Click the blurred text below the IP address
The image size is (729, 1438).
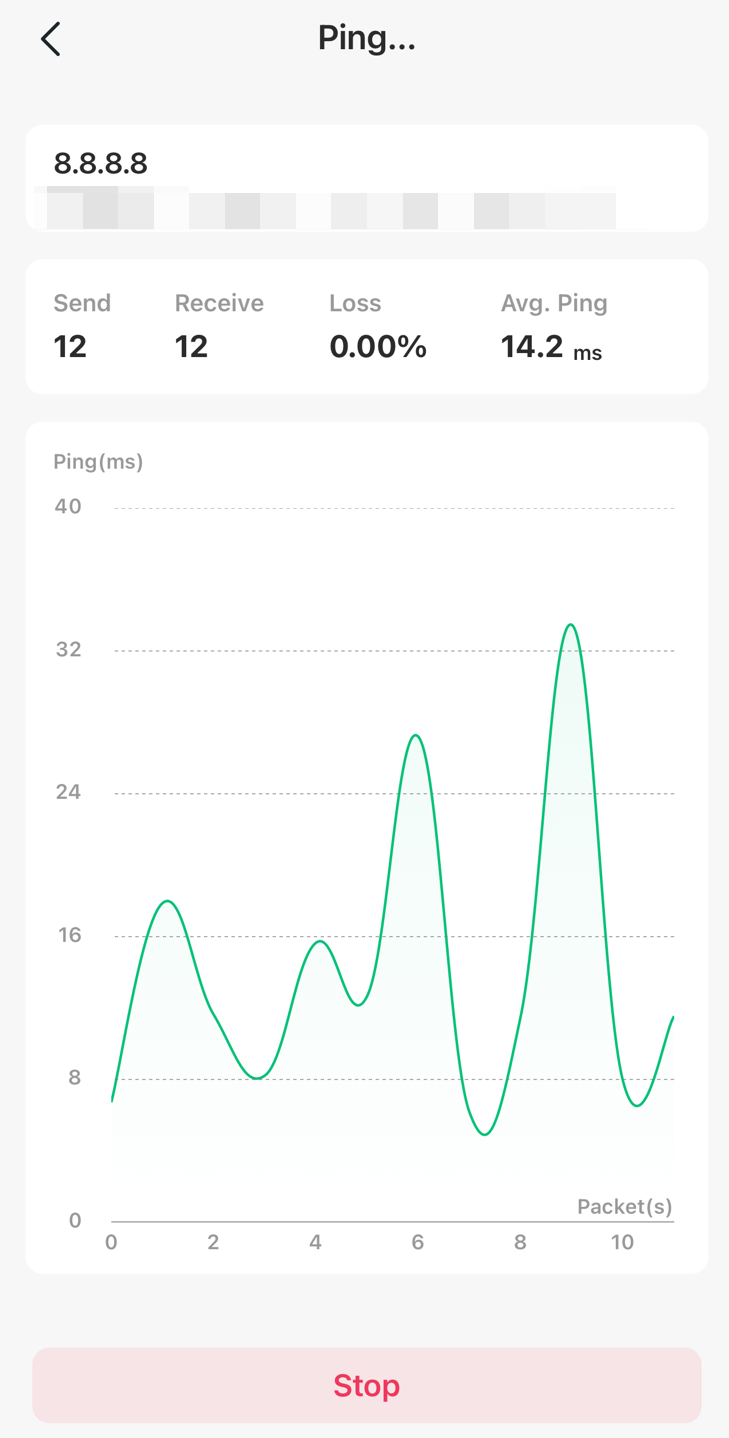[325, 210]
